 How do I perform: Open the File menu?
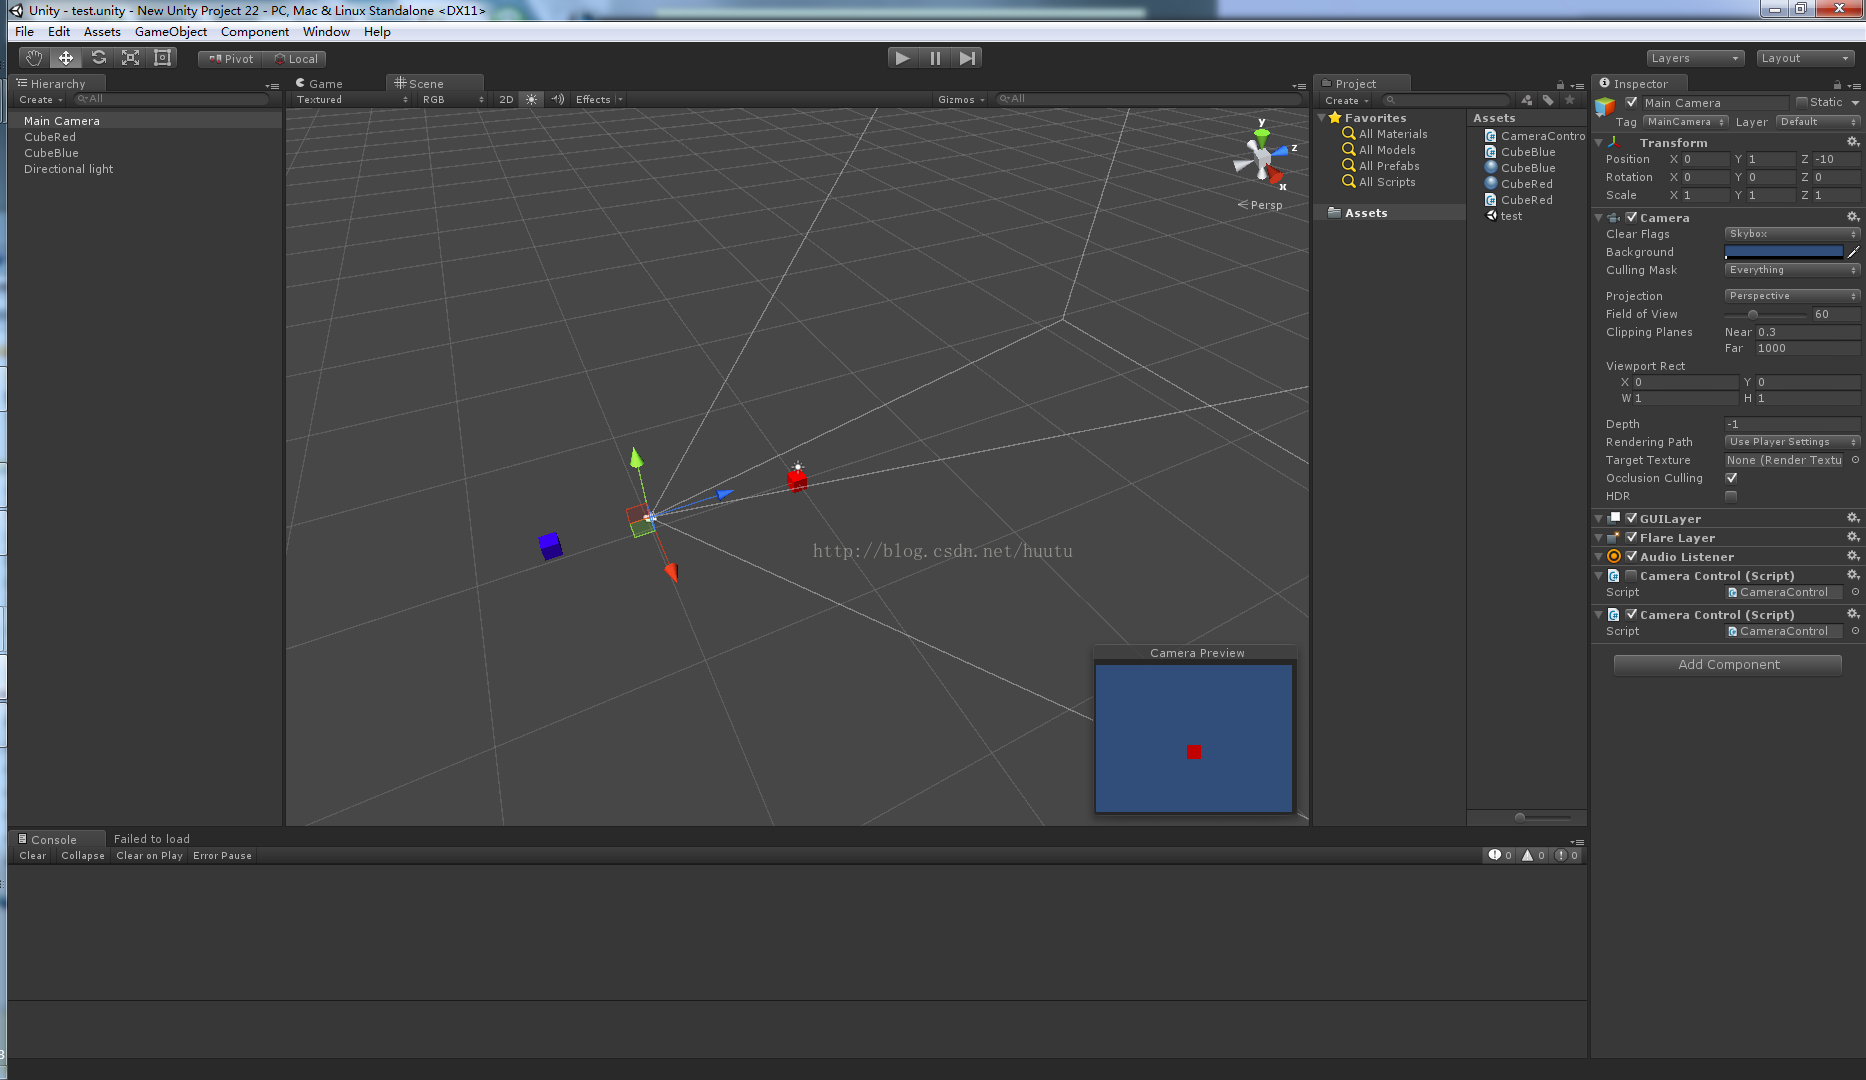pyautogui.click(x=25, y=32)
